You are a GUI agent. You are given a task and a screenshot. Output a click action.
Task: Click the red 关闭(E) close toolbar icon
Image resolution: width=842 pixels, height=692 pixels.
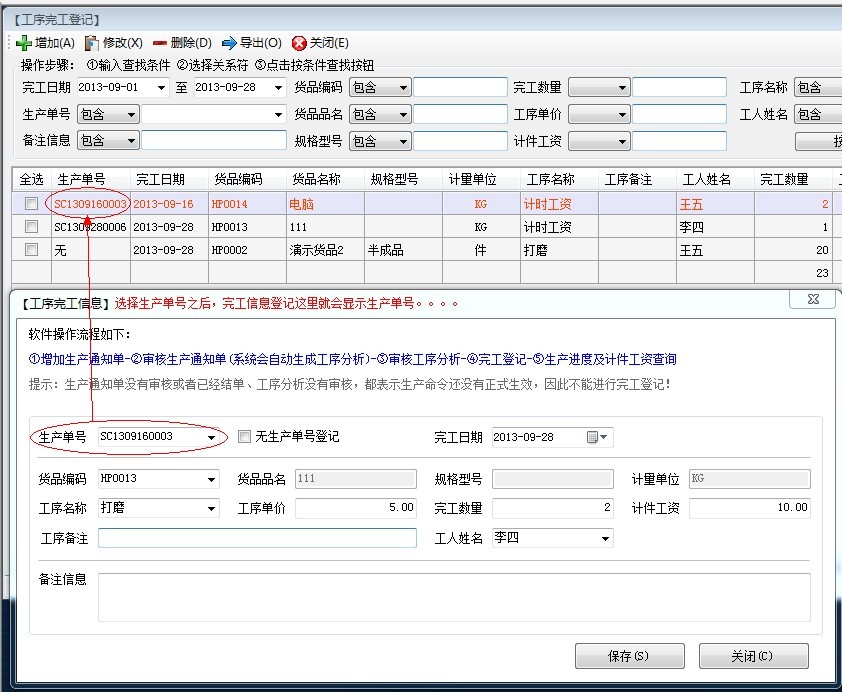click(x=299, y=43)
